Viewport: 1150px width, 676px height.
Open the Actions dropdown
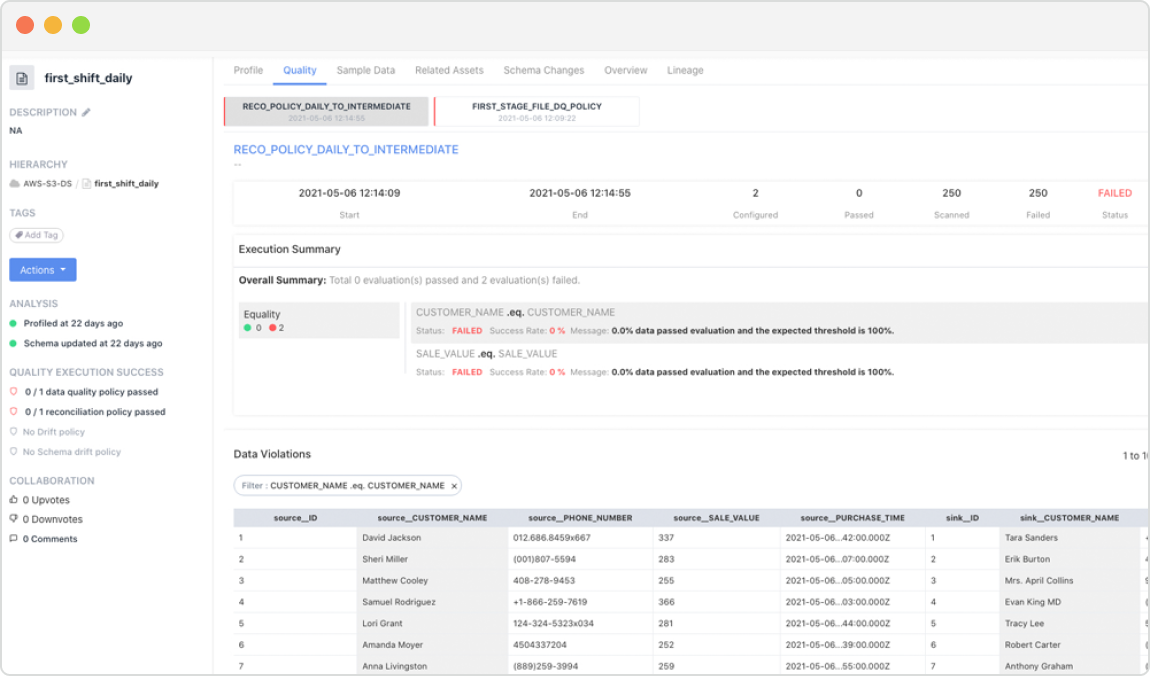(42, 269)
